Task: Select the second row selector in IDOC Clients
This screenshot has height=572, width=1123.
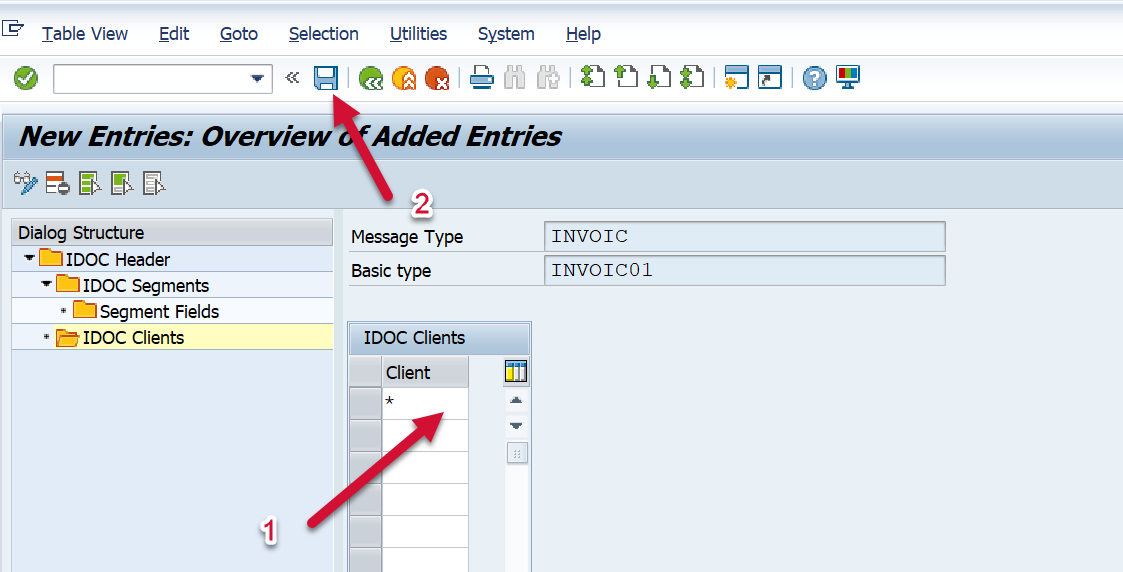Action: (x=365, y=436)
